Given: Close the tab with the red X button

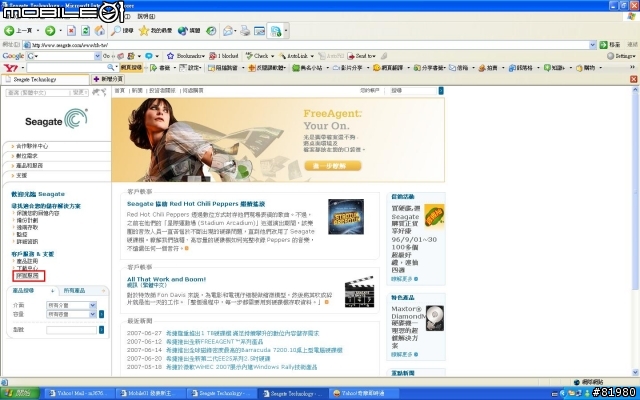Looking at the screenshot, I should tap(633, 79).
